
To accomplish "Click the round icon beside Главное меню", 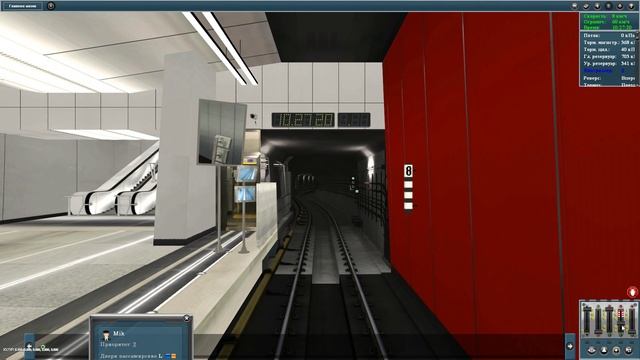I will (x=51, y=6).
